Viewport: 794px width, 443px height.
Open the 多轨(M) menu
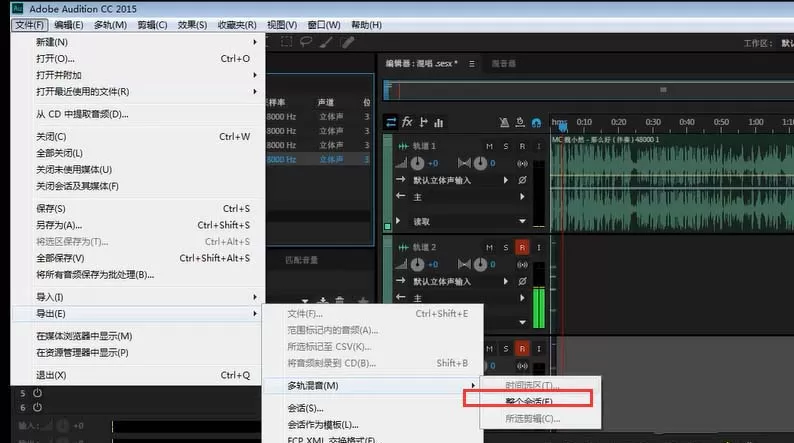[110, 25]
